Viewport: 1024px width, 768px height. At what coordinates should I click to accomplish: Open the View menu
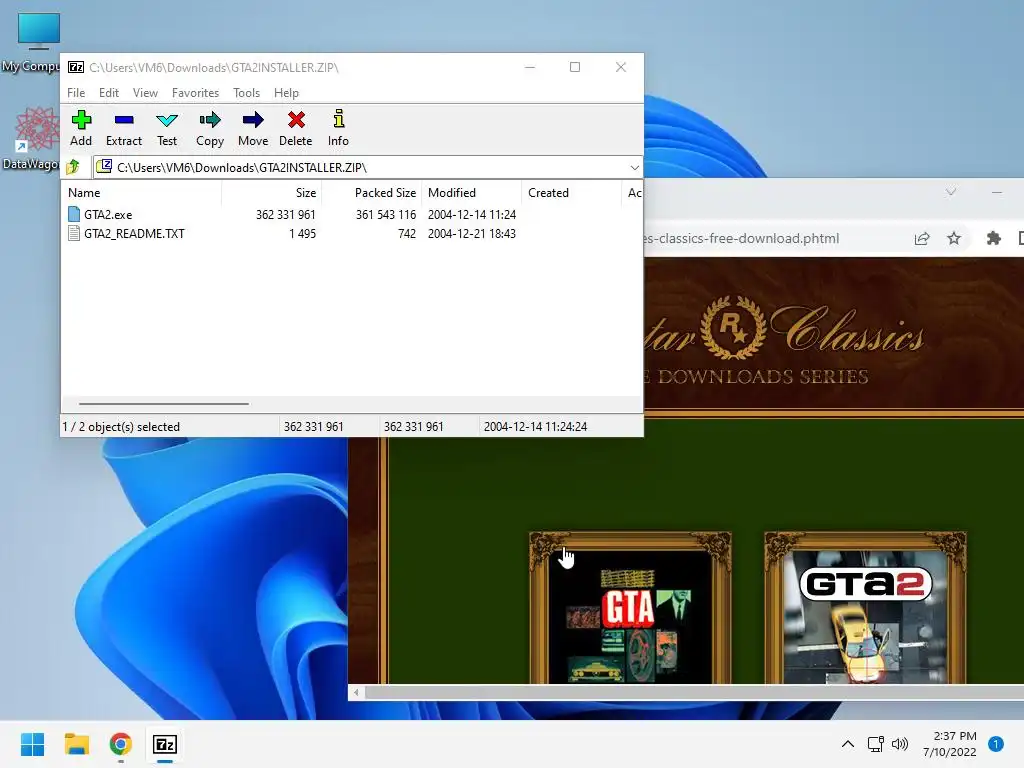pyautogui.click(x=145, y=93)
